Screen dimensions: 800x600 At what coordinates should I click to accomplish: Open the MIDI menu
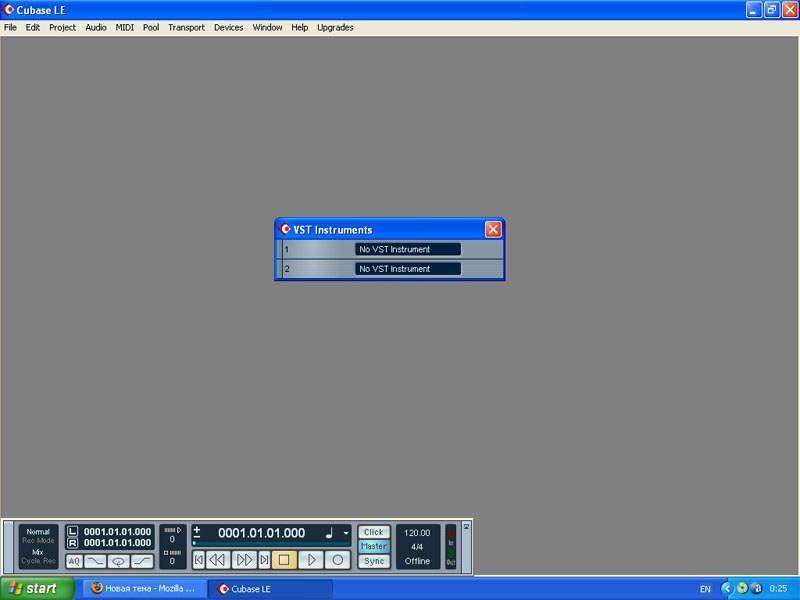pos(124,28)
